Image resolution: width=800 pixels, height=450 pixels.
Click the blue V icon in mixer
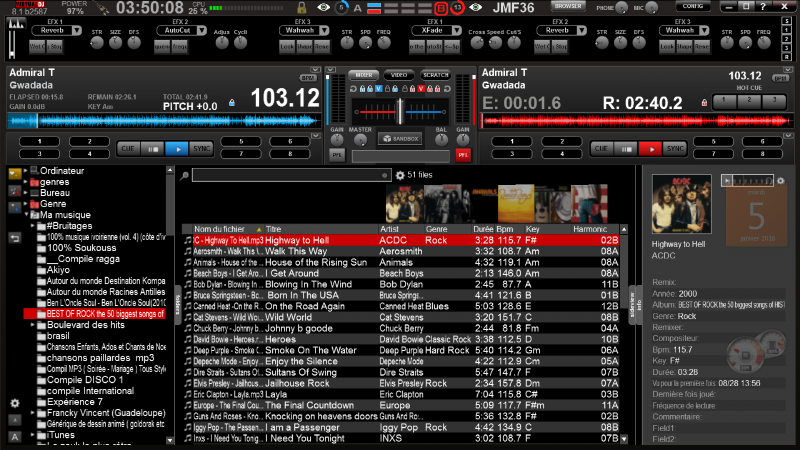pyautogui.click(x=379, y=89)
